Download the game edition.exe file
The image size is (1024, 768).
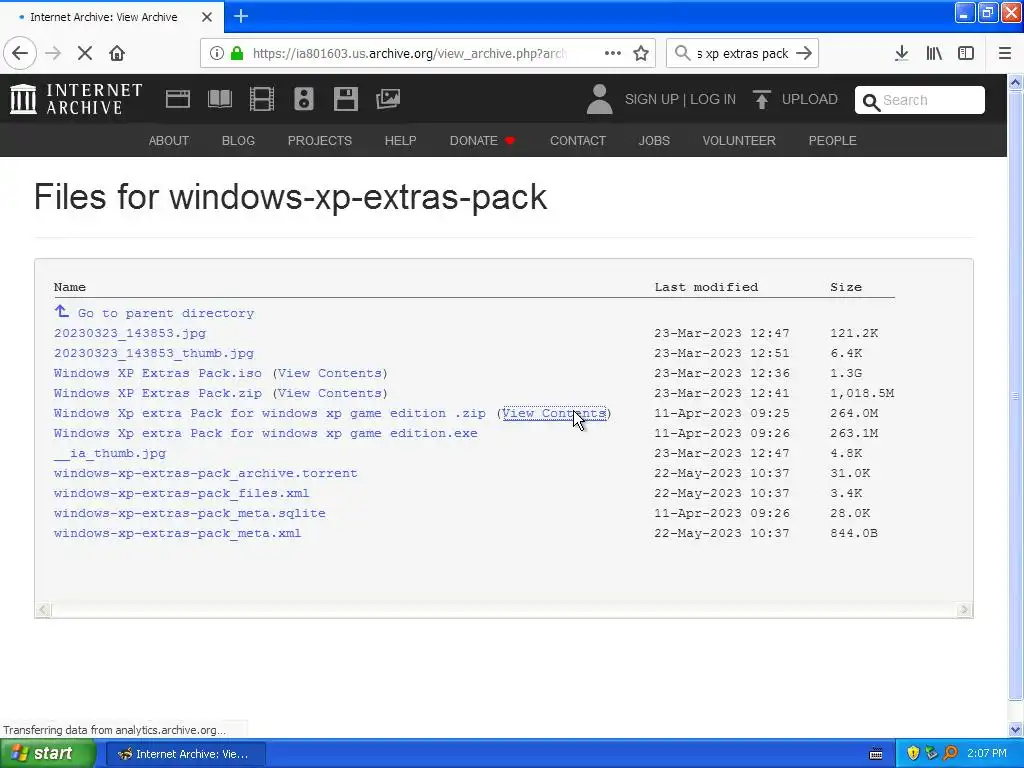point(266,434)
